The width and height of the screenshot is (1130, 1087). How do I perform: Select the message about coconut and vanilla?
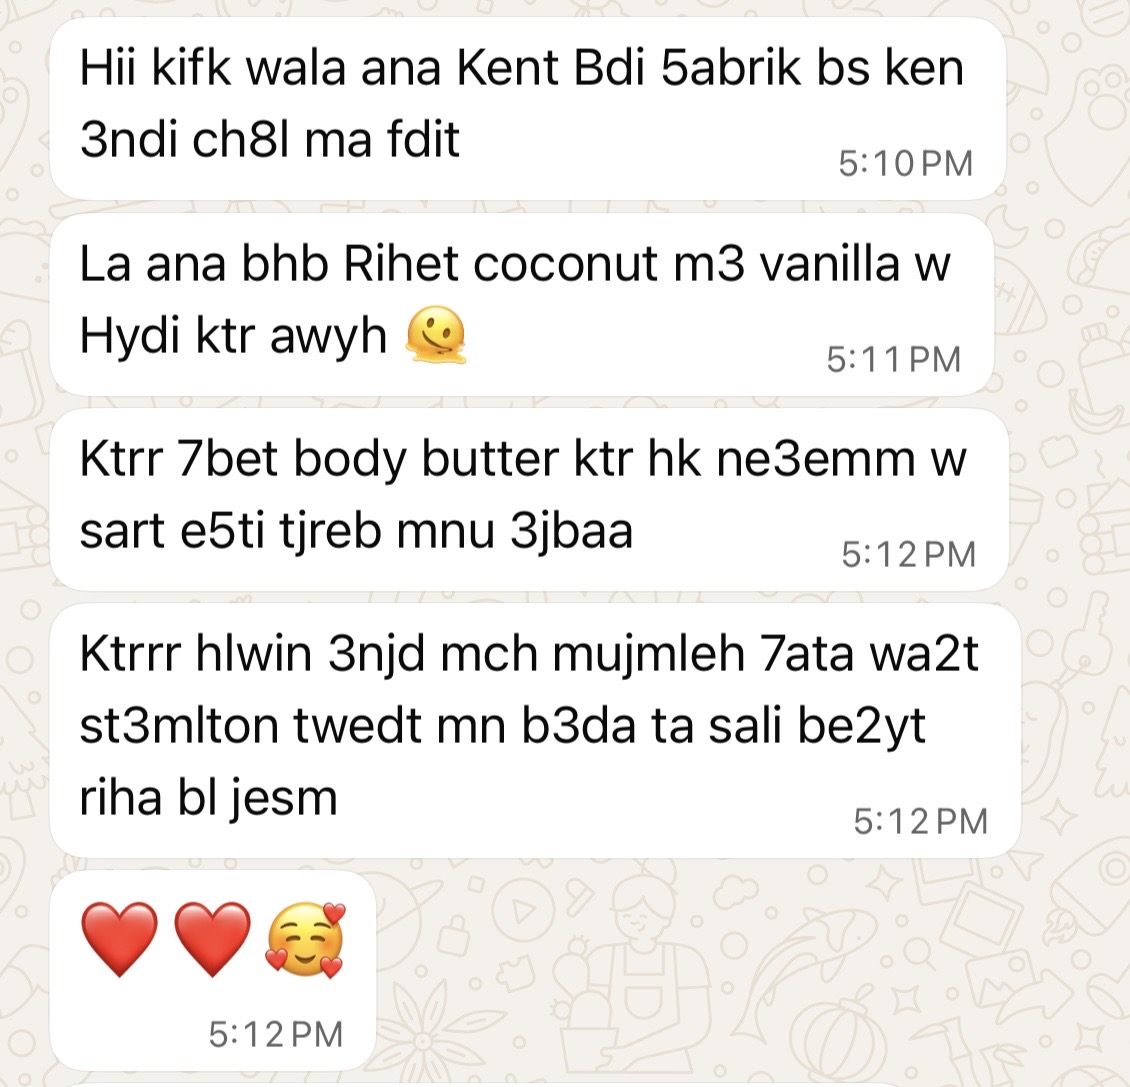coord(522,304)
